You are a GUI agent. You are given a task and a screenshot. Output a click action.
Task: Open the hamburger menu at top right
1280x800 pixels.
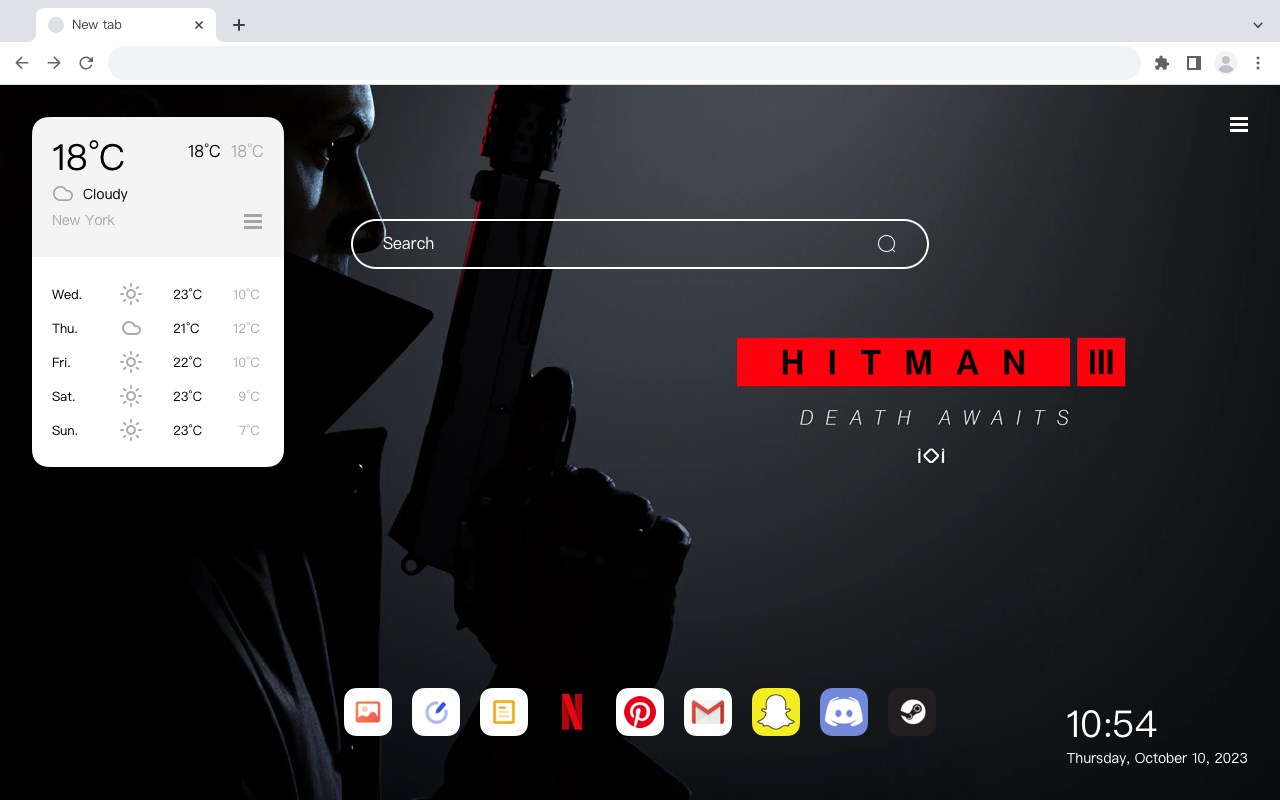[x=1239, y=125]
